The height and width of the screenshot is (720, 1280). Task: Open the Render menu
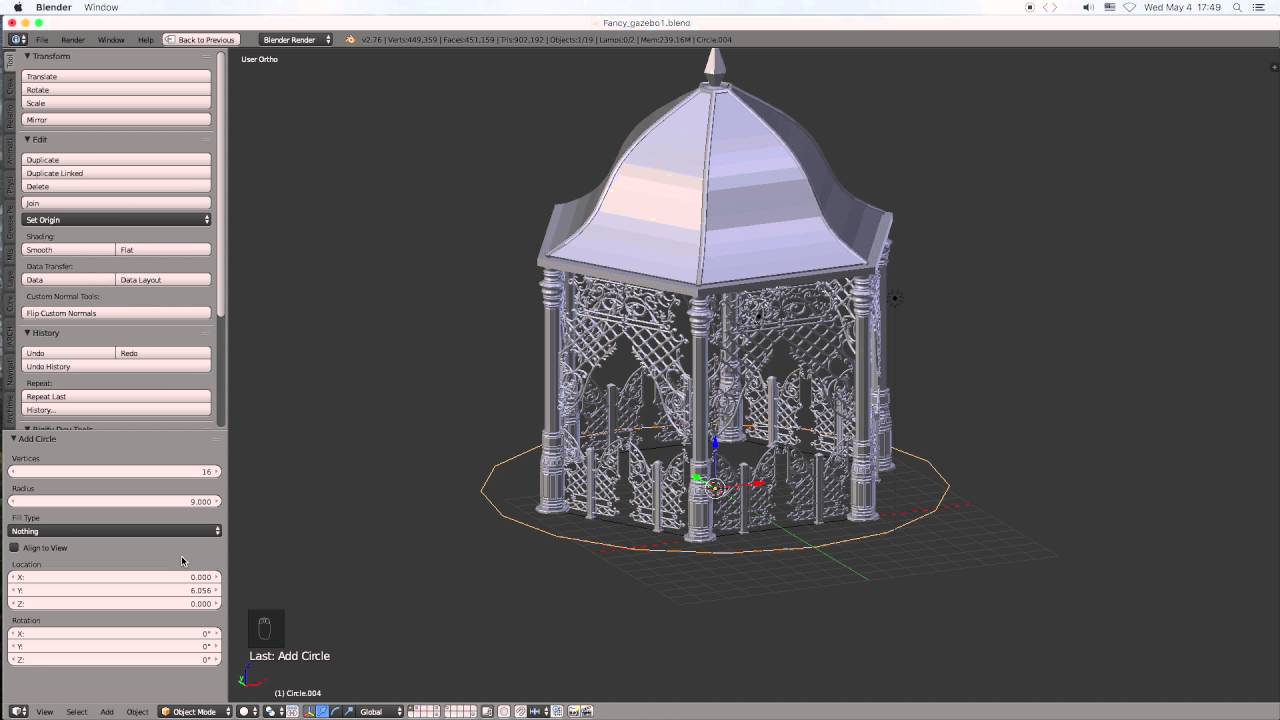point(73,40)
